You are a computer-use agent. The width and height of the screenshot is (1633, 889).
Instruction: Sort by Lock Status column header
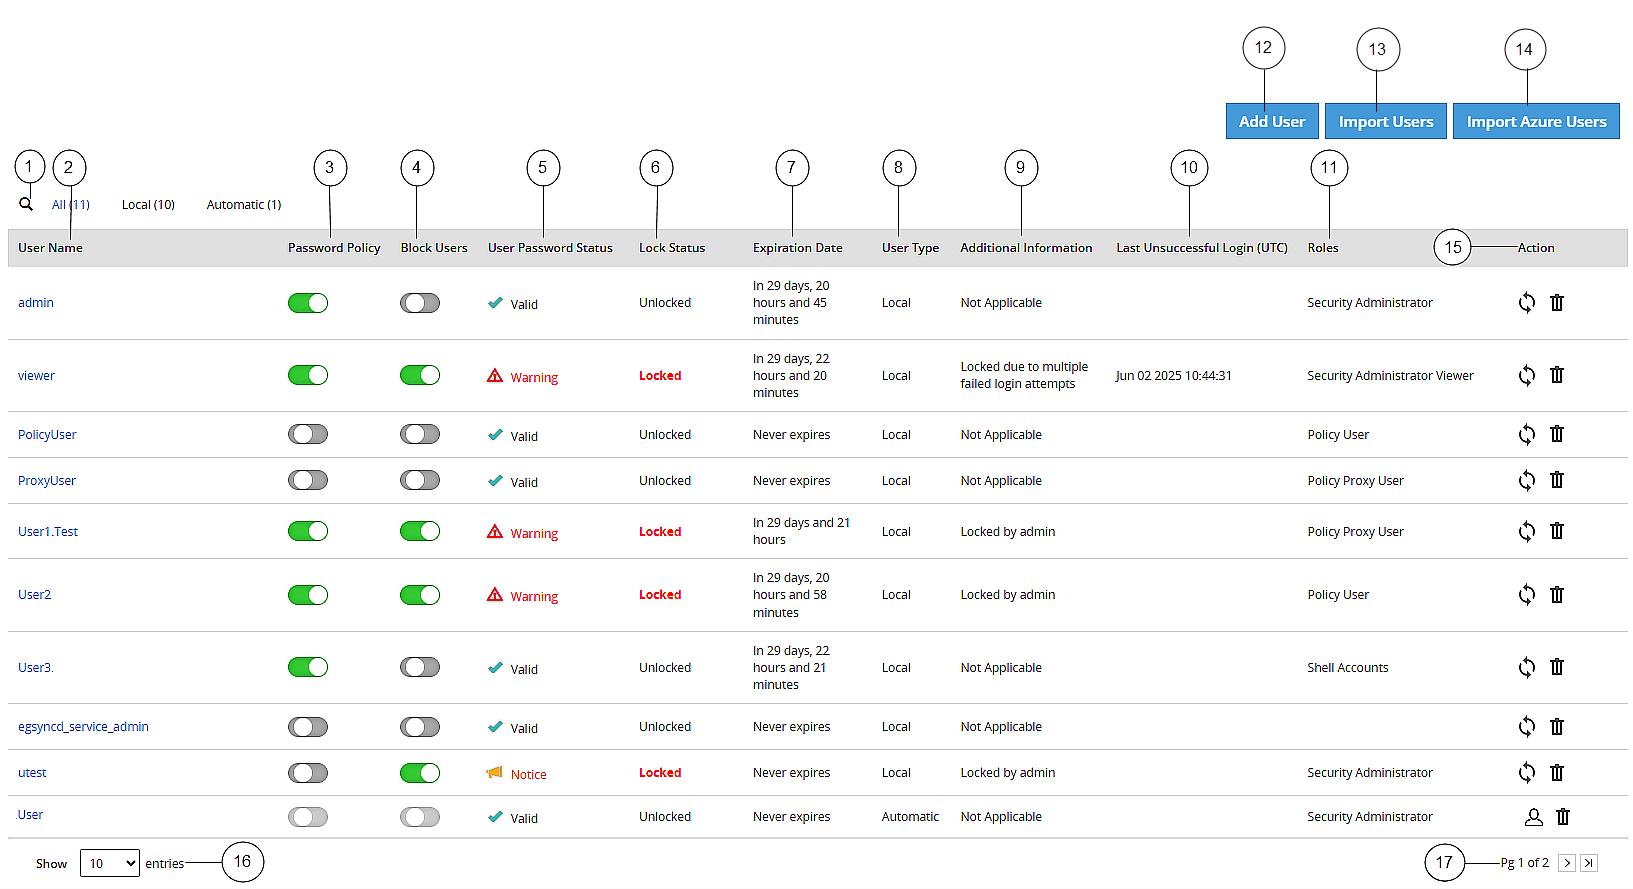(672, 247)
